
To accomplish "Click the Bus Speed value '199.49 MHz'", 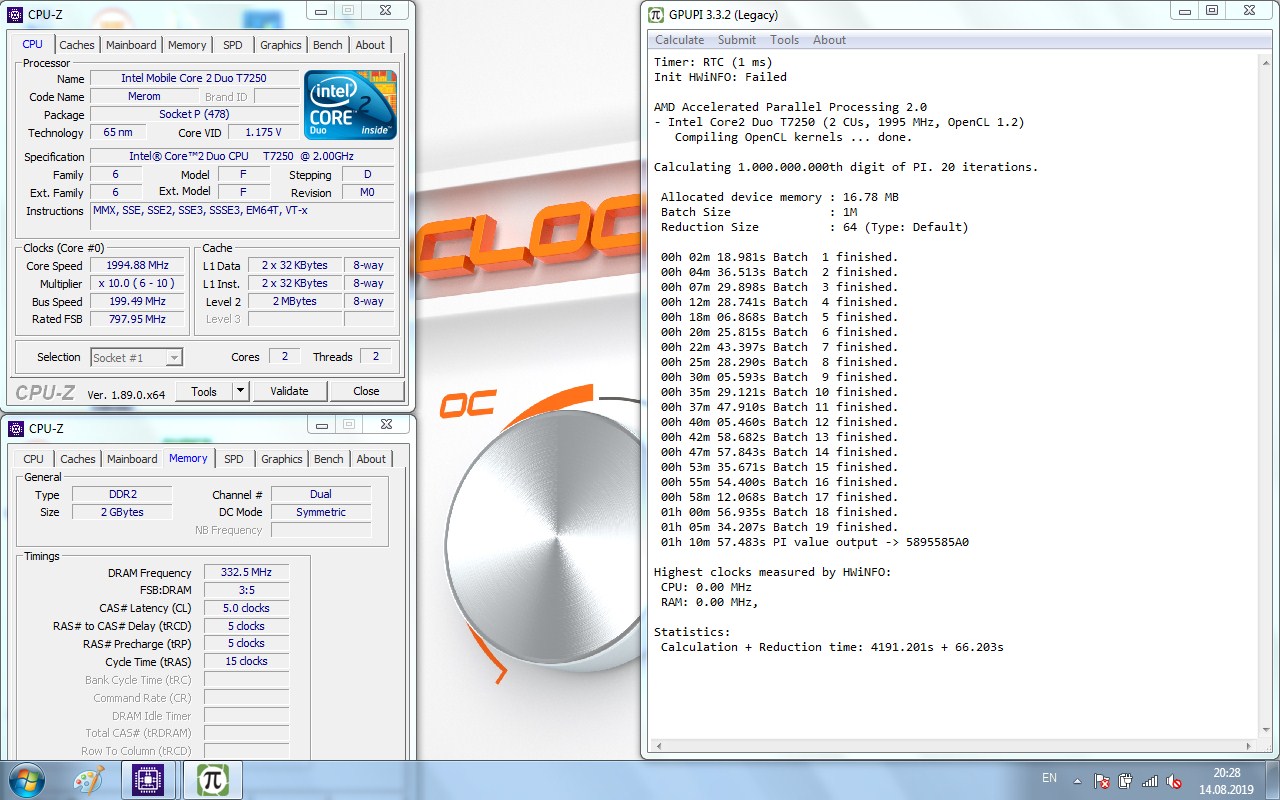I will pos(138,302).
